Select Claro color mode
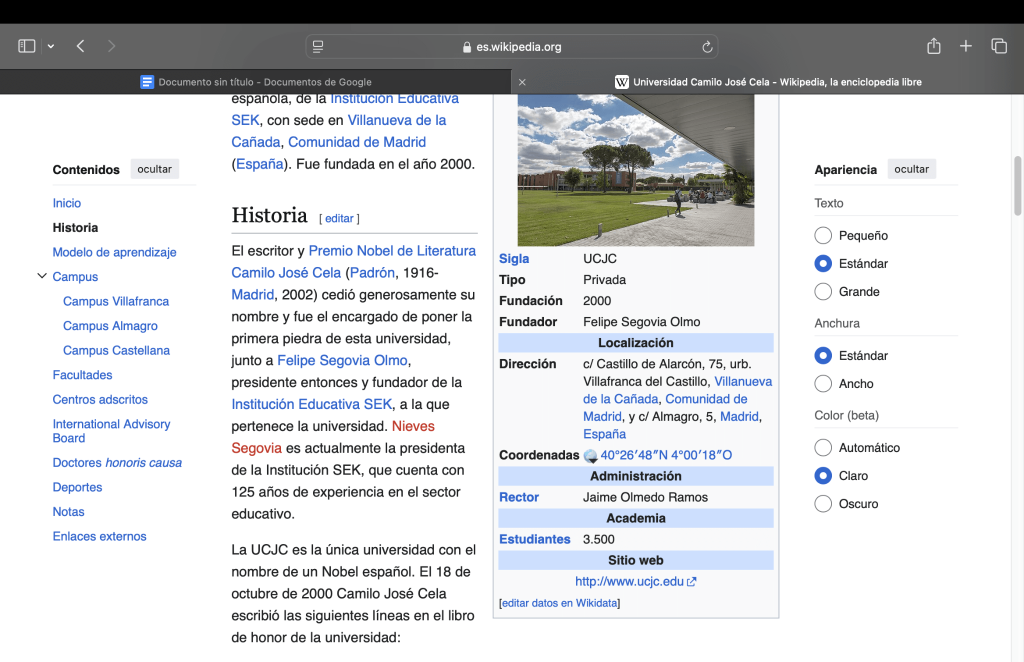The image size is (1024, 662). [823, 475]
